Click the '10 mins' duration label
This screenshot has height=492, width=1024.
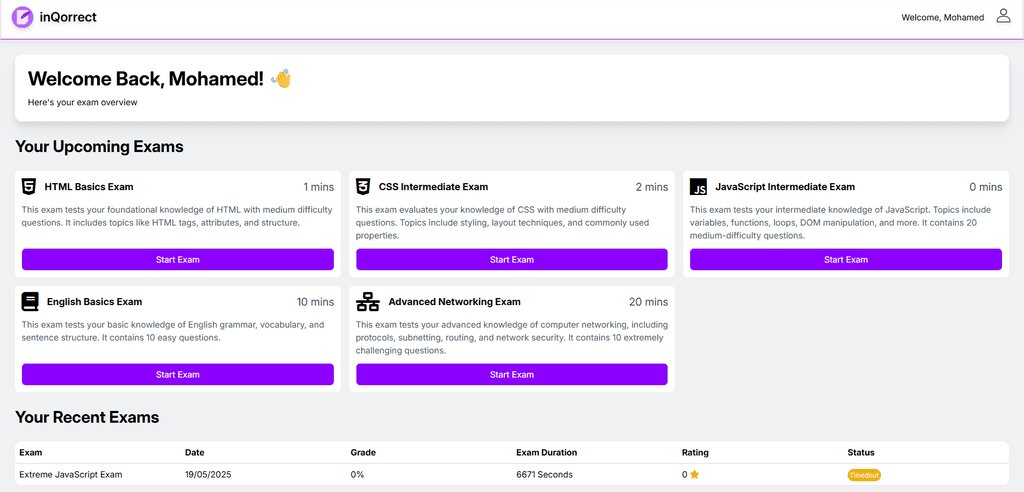point(315,302)
